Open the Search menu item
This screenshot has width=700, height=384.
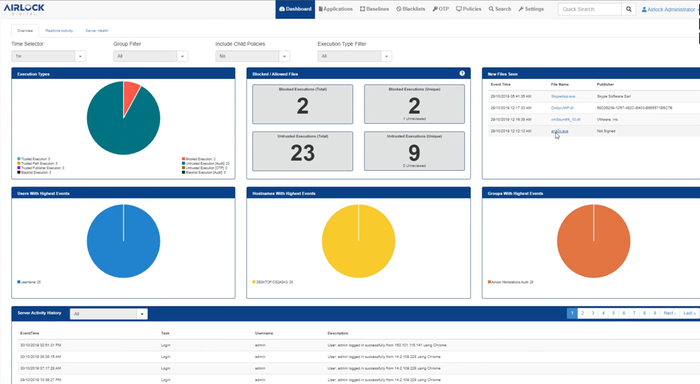(x=500, y=9)
